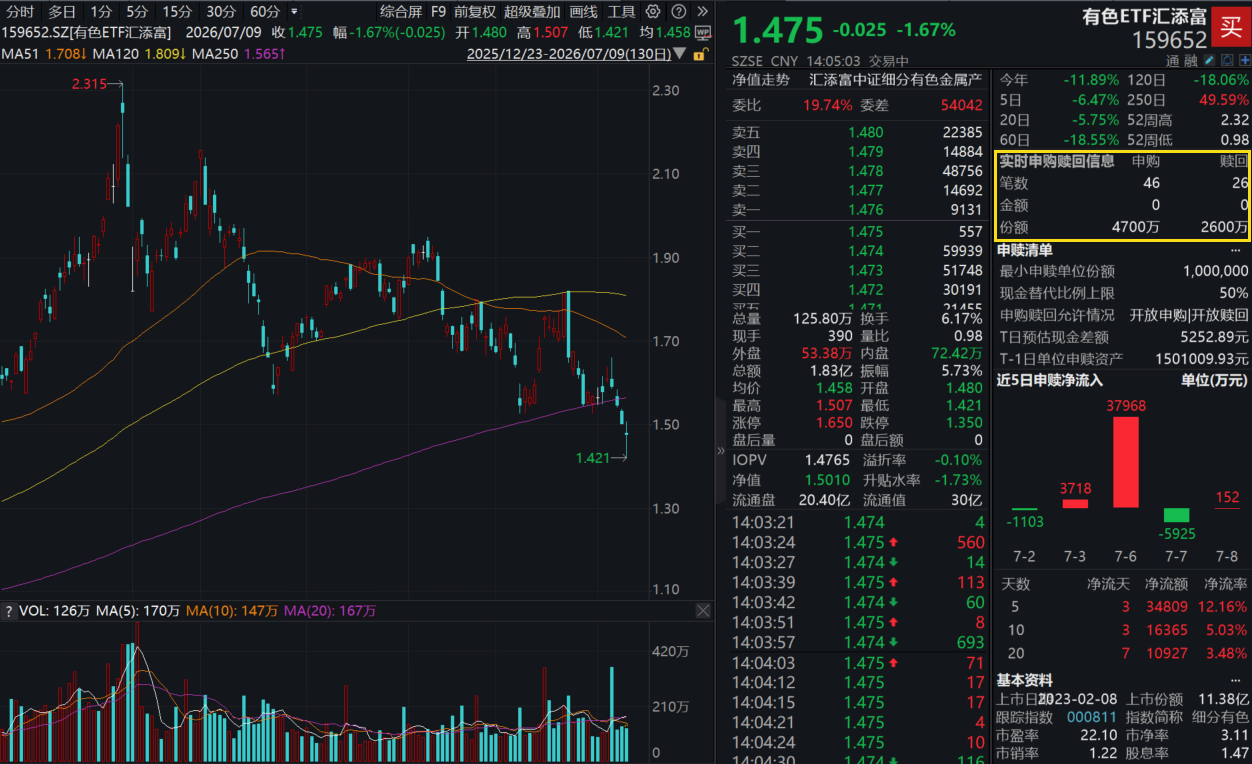Image resolution: width=1252 pixels, height=764 pixels.
Task: Add stock to watchlist with plus icon
Action: point(1243,61)
